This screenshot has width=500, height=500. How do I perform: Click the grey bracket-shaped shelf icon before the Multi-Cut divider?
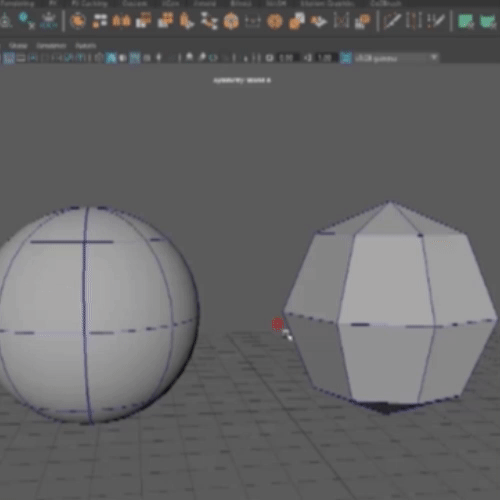point(341,21)
